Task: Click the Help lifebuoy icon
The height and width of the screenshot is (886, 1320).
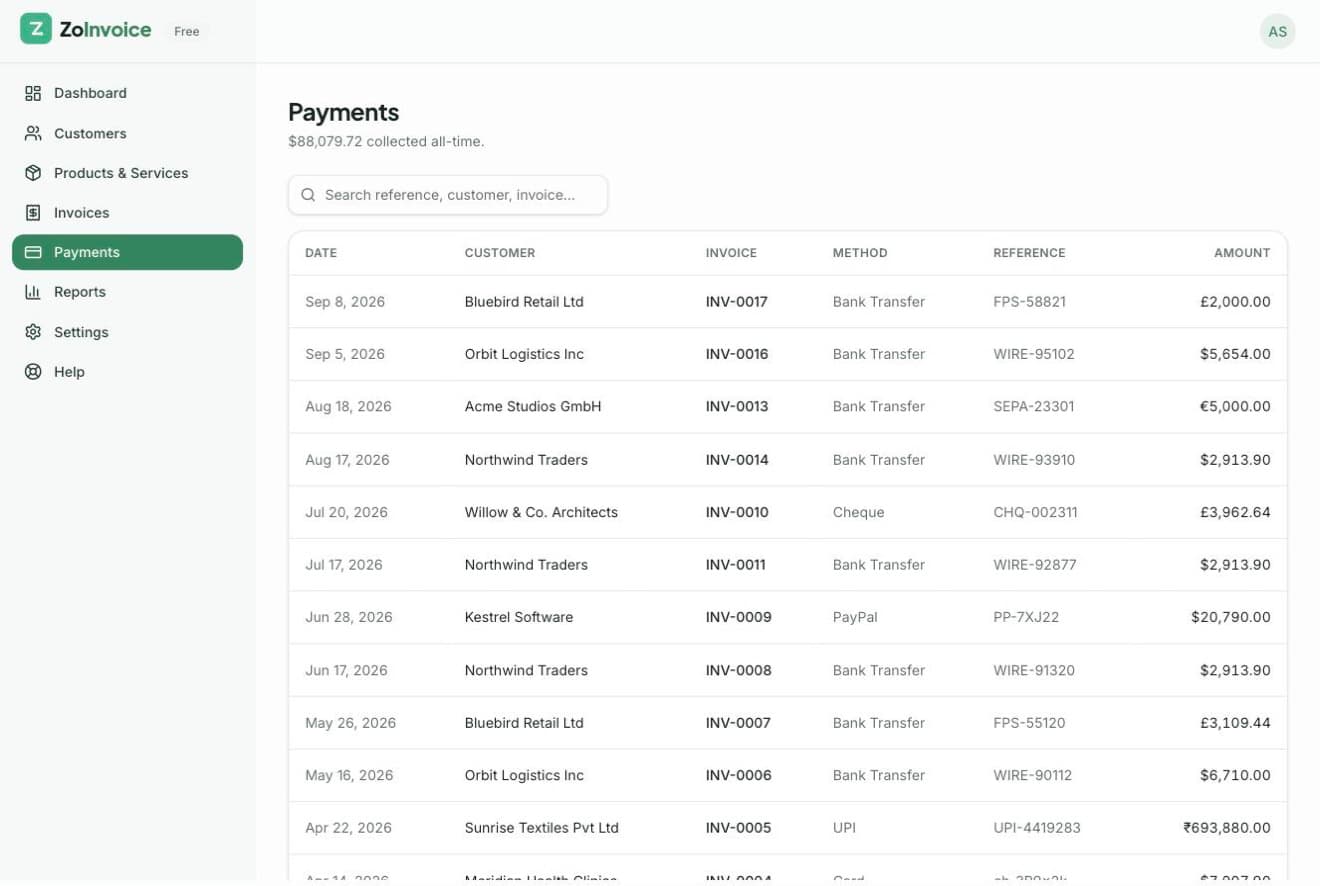Action: pyautogui.click(x=33, y=372)
